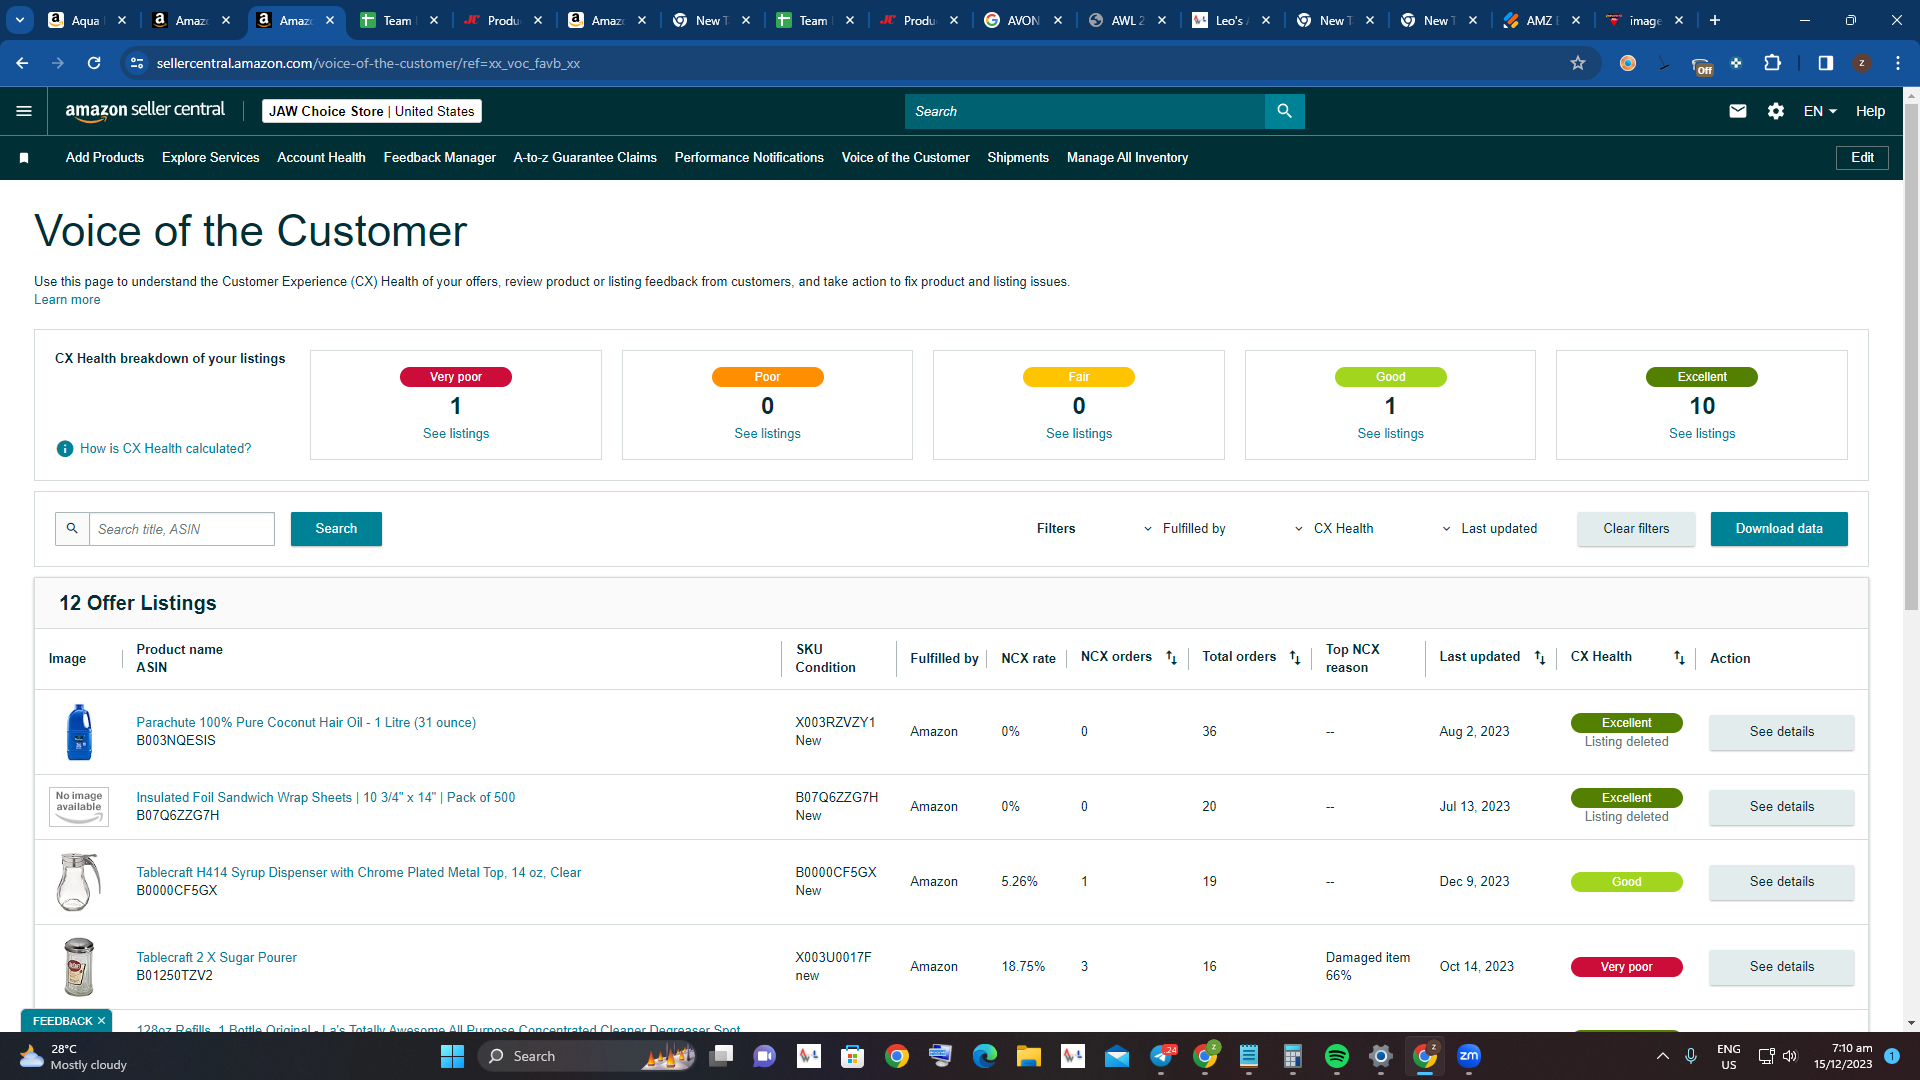1920x1080 pixels.
Task: Go to Account Health
Action: (x=321, y=158)
